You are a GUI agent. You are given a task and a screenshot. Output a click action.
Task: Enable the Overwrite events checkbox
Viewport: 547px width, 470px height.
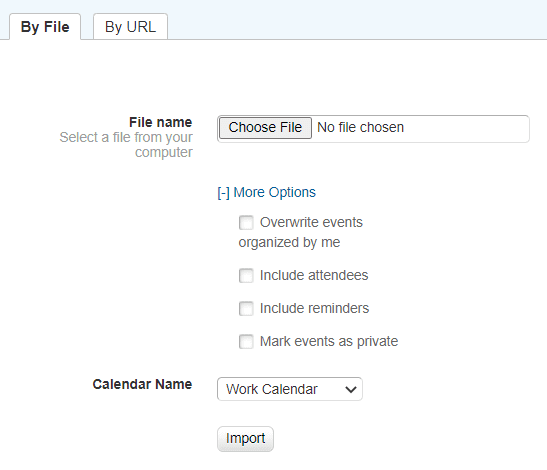coord(246,223)
